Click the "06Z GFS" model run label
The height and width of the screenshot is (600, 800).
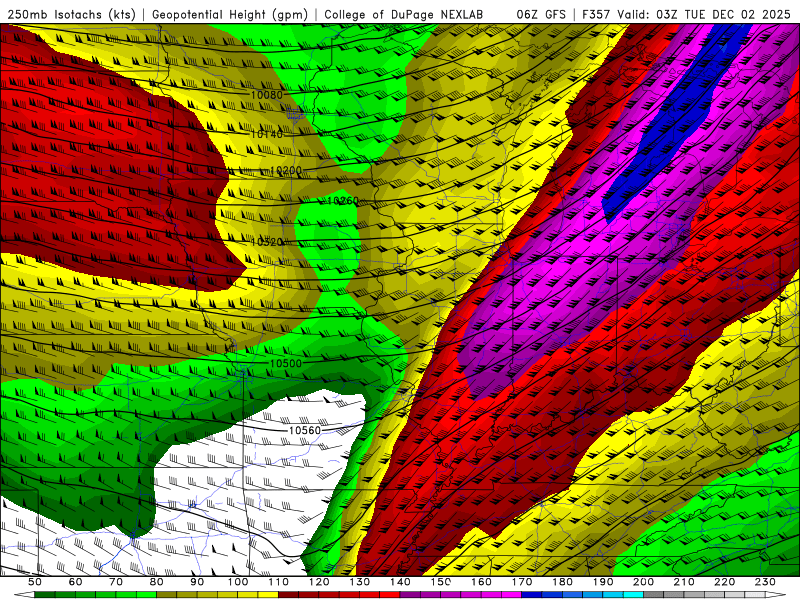click(x=541, y=14)
